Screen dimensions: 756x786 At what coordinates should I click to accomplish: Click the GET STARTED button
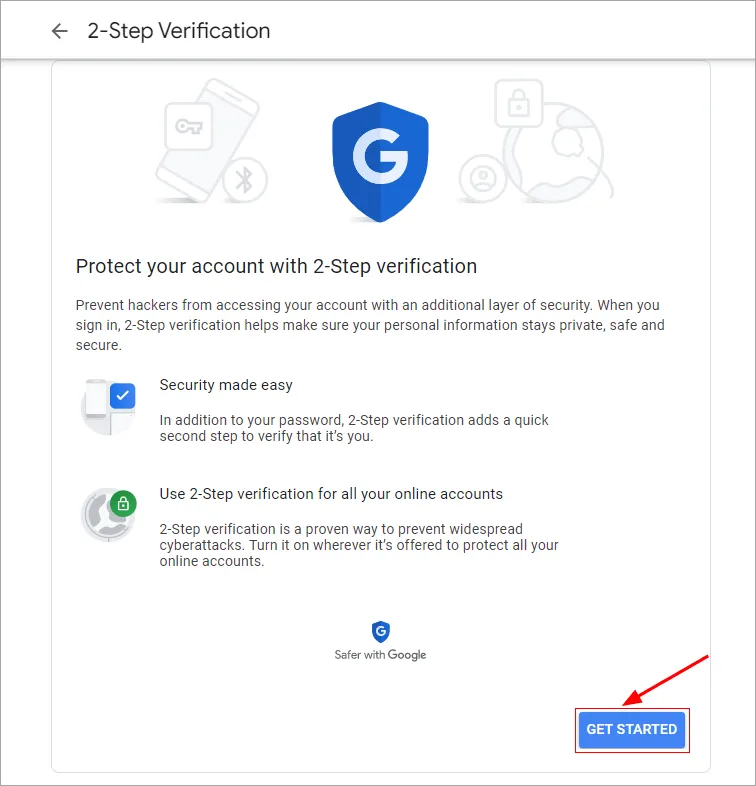tap(632, 729)
